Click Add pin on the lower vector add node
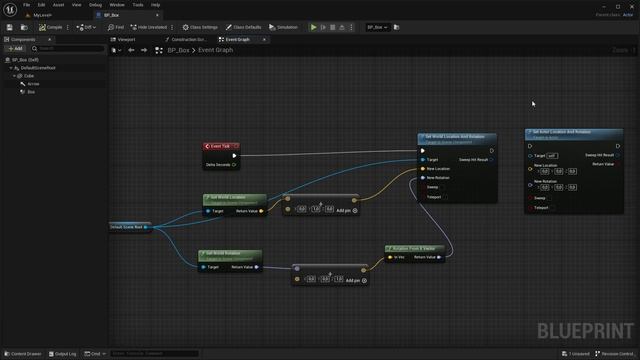Viewport: 640px width, 360px height. pos(356,280)
